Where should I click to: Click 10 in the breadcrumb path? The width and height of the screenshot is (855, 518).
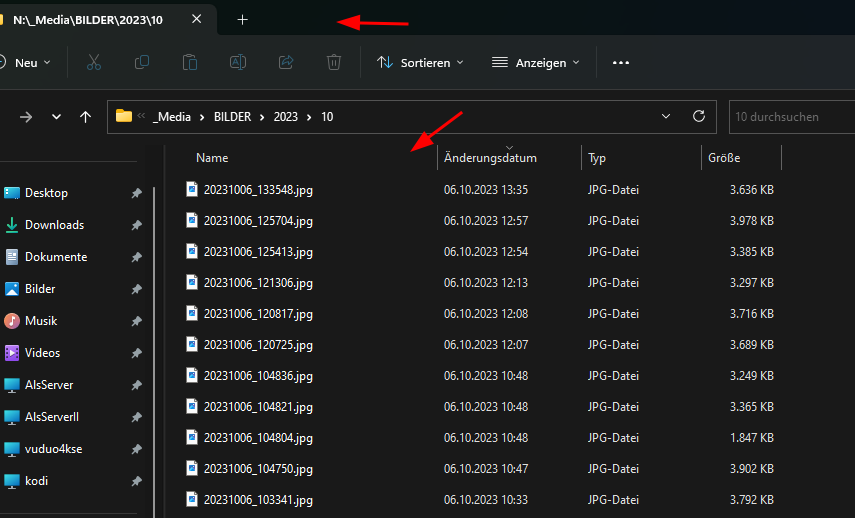tap(327, 117)
